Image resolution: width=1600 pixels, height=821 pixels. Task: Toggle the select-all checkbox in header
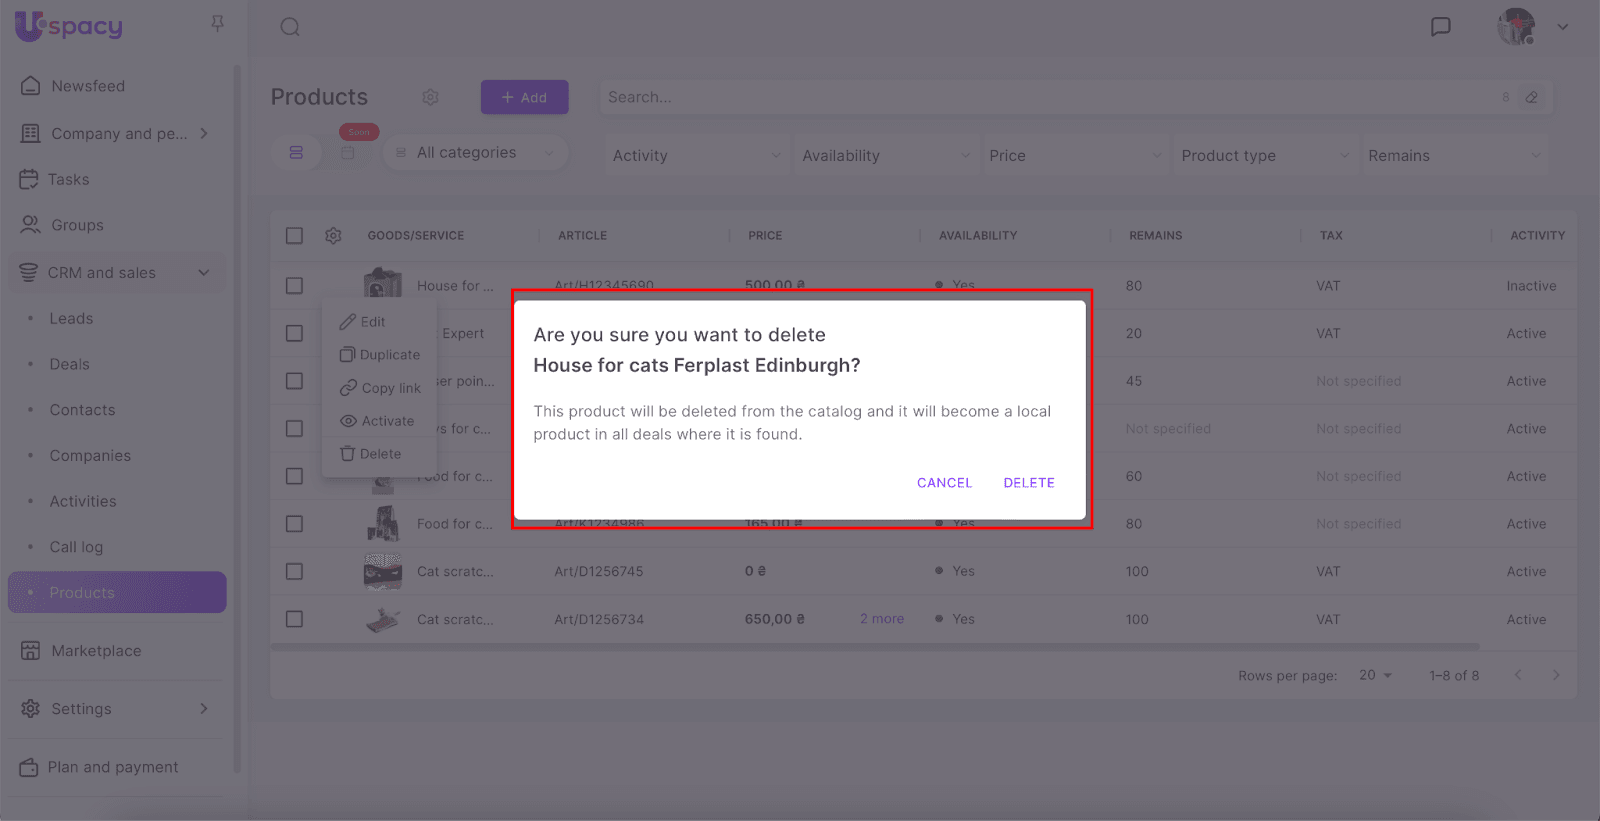click(x=294, y=236)
